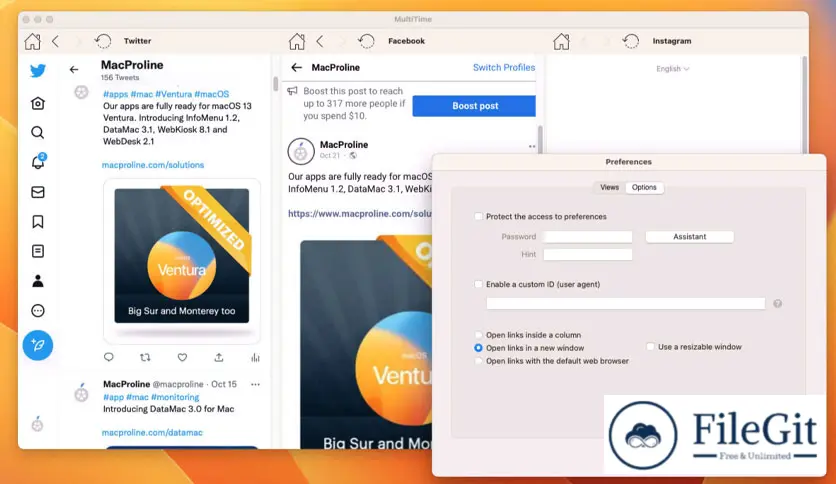This screenshot has width=836, height=484.
Task: Go home in the Facebook column
Action: pos(297,41)
